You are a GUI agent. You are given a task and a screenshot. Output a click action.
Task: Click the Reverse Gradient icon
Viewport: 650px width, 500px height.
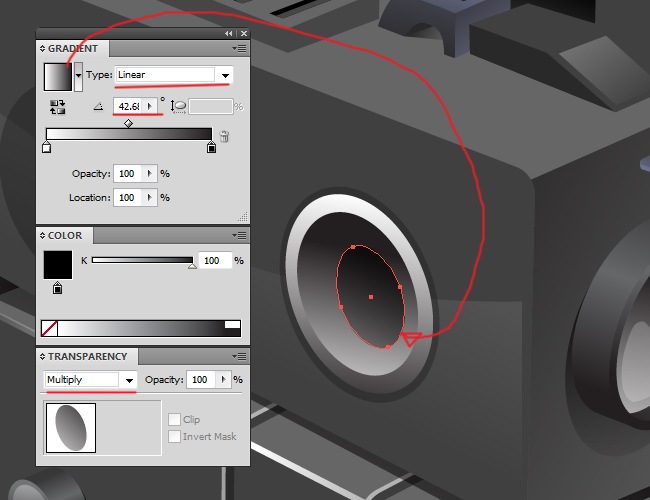[58, 107]
